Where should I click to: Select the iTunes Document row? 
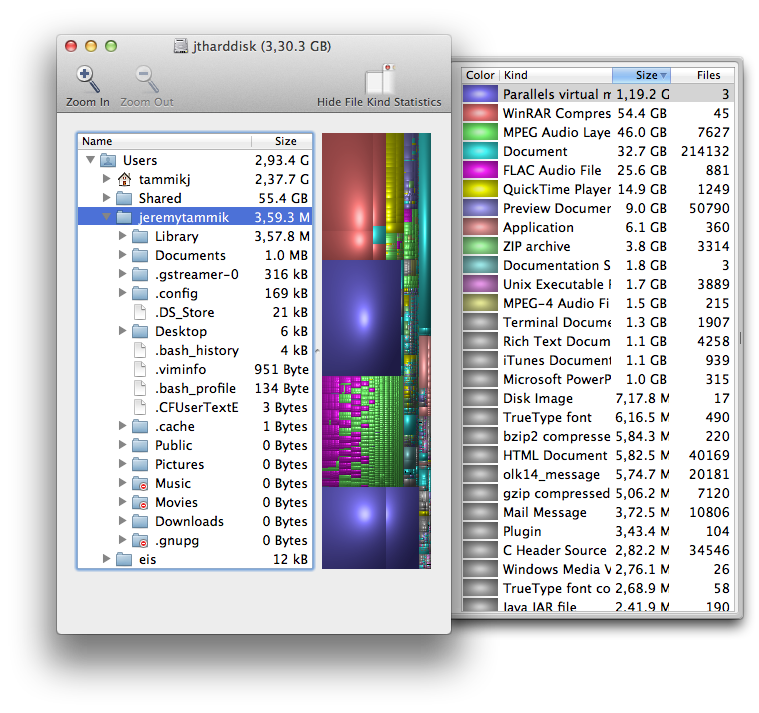click(598, 360)
